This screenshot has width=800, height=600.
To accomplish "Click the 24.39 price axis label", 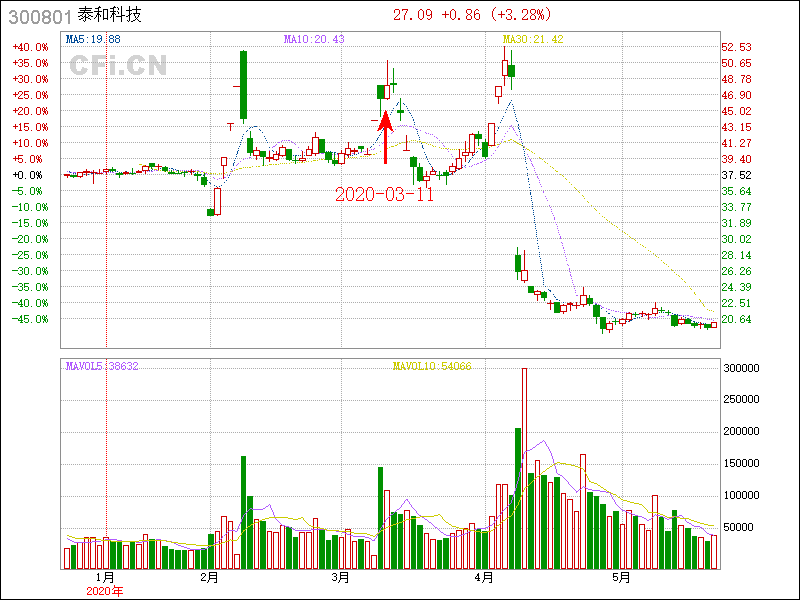I will click(736, 287).
